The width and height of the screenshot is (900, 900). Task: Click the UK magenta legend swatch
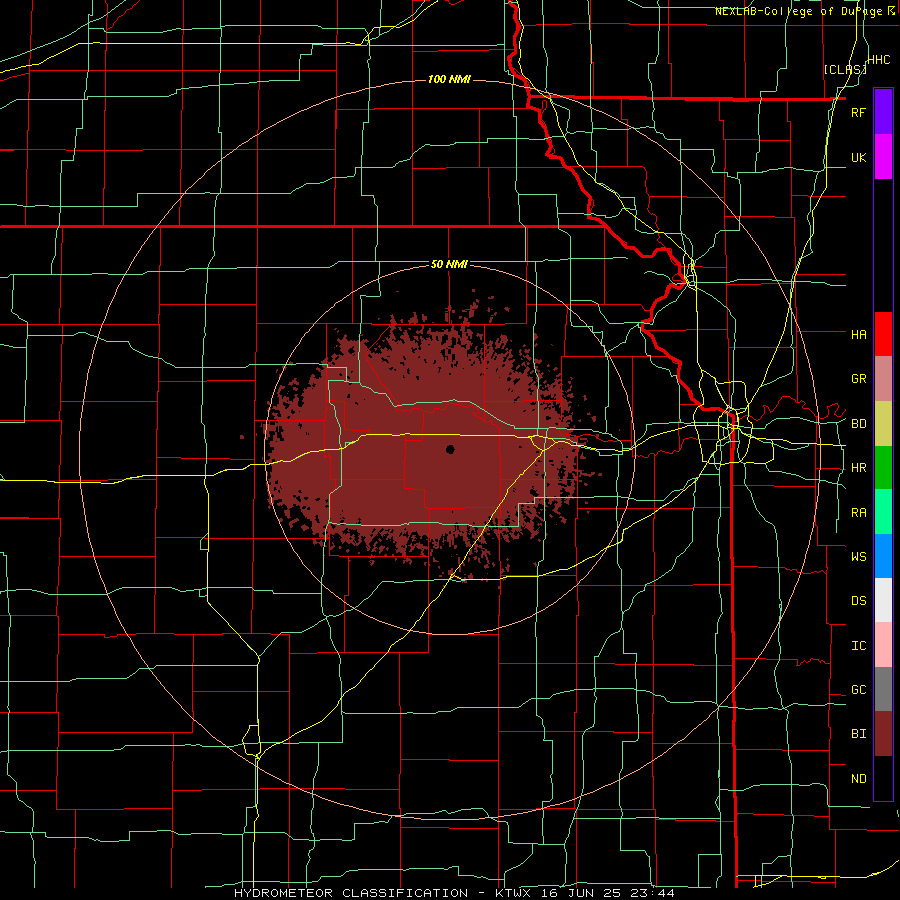(x=883, y=157)
